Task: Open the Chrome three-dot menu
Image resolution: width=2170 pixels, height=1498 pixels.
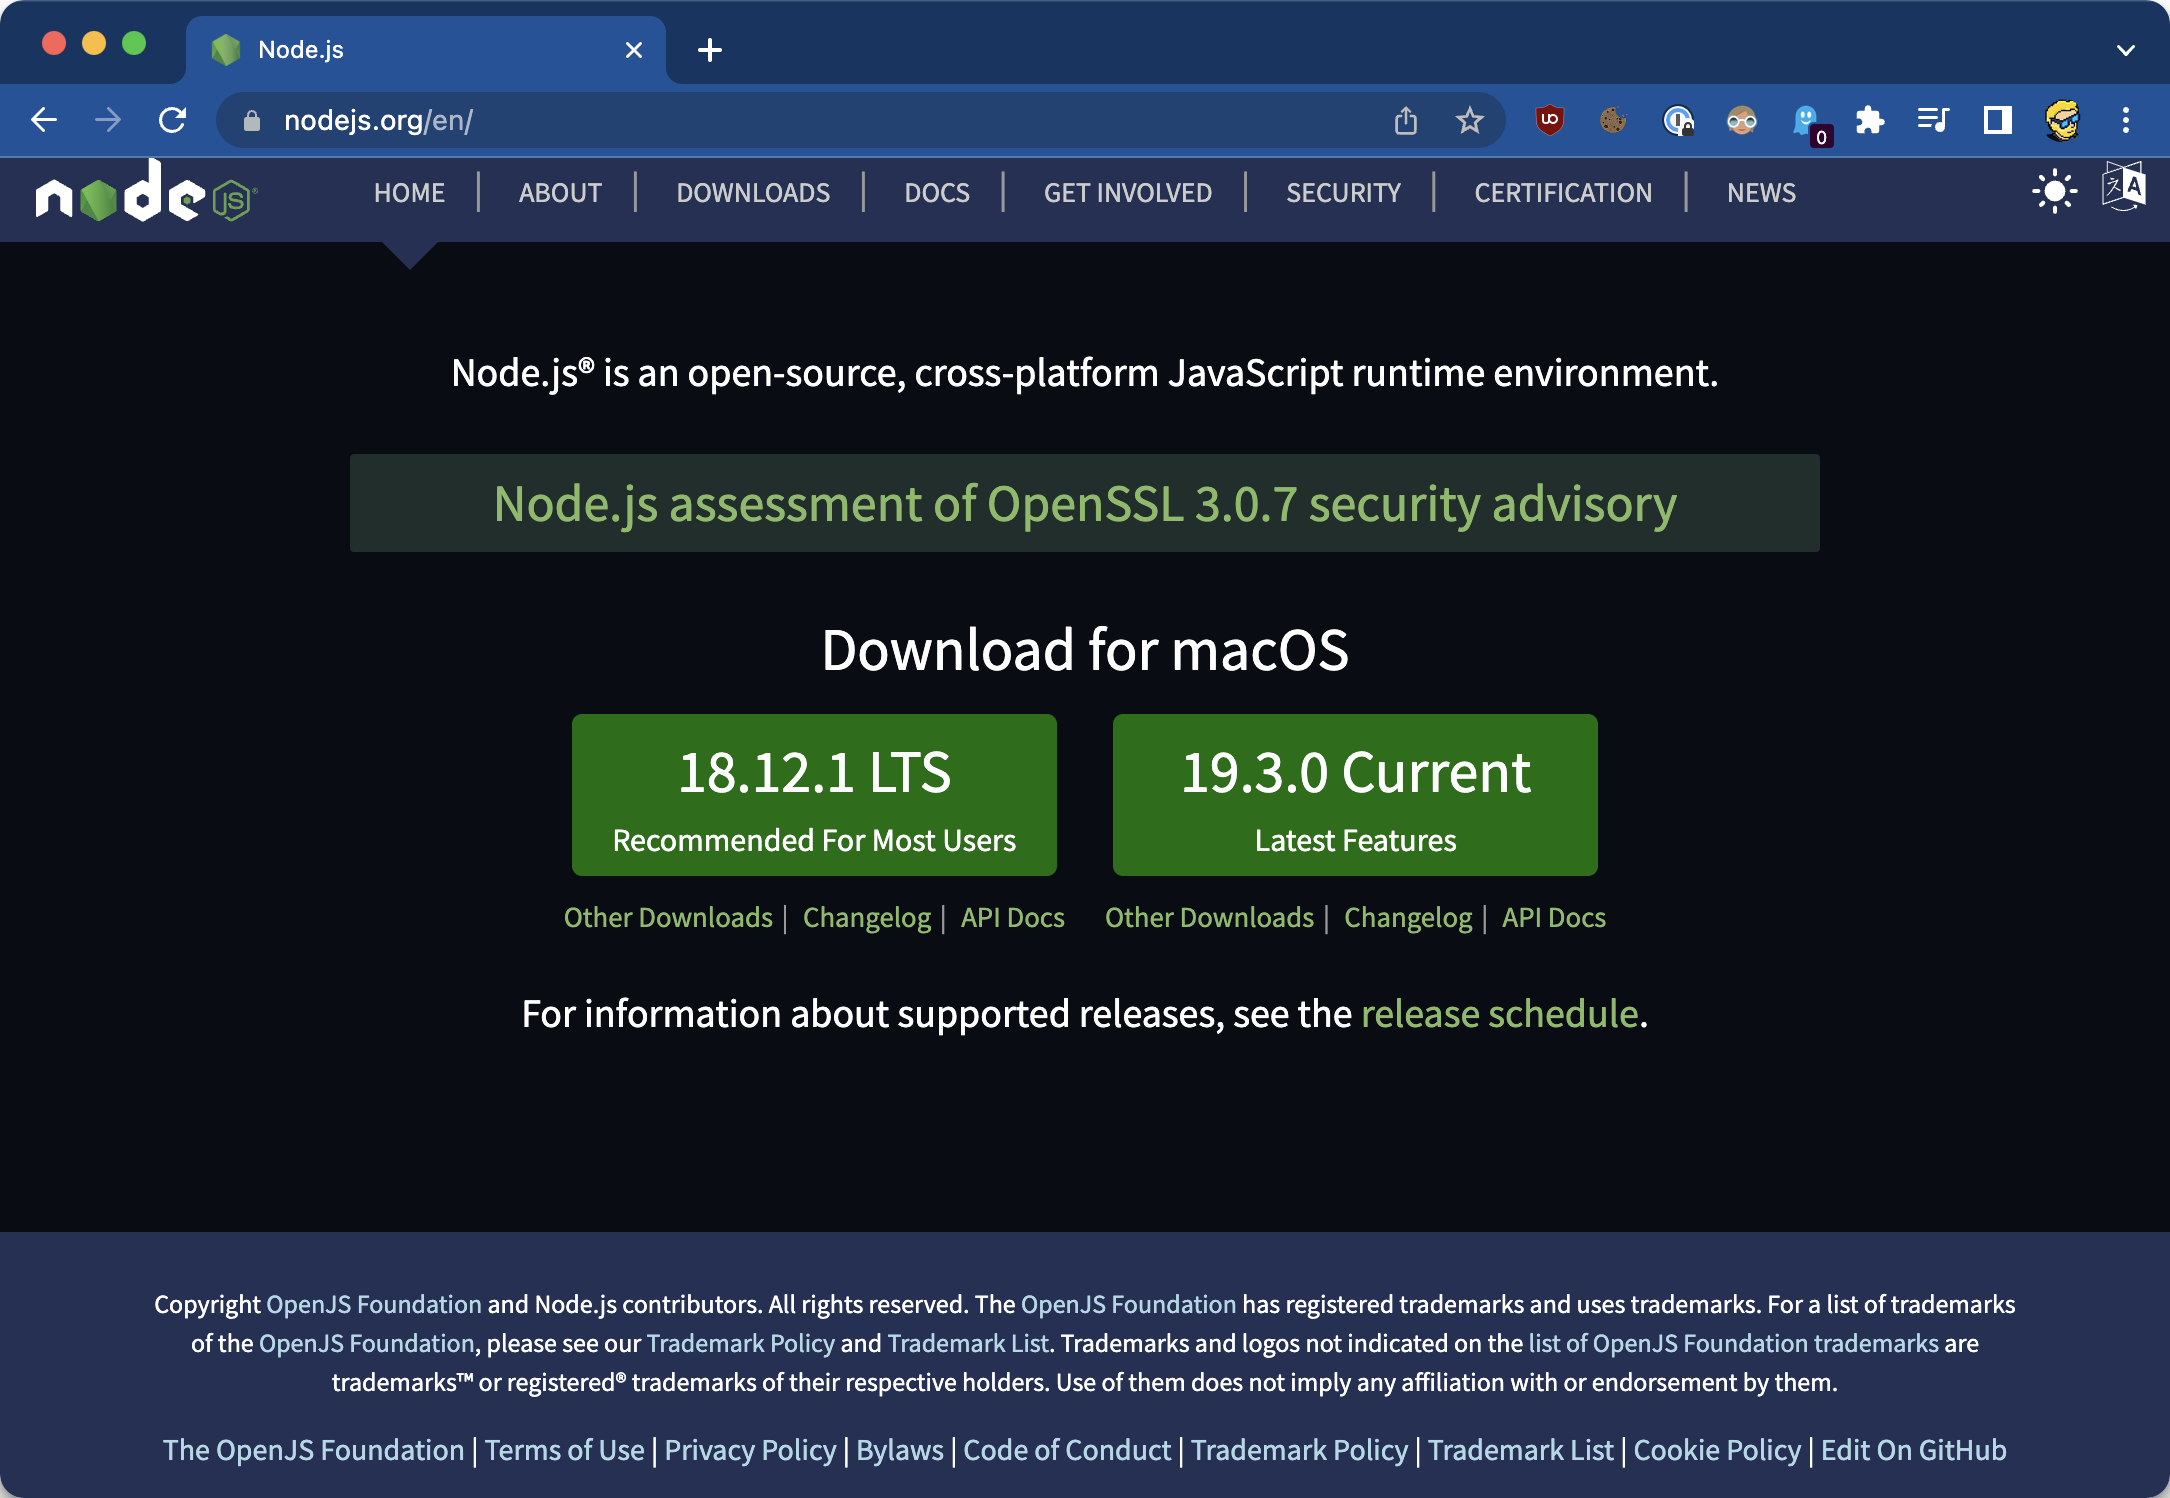Action: [2125, 121]
